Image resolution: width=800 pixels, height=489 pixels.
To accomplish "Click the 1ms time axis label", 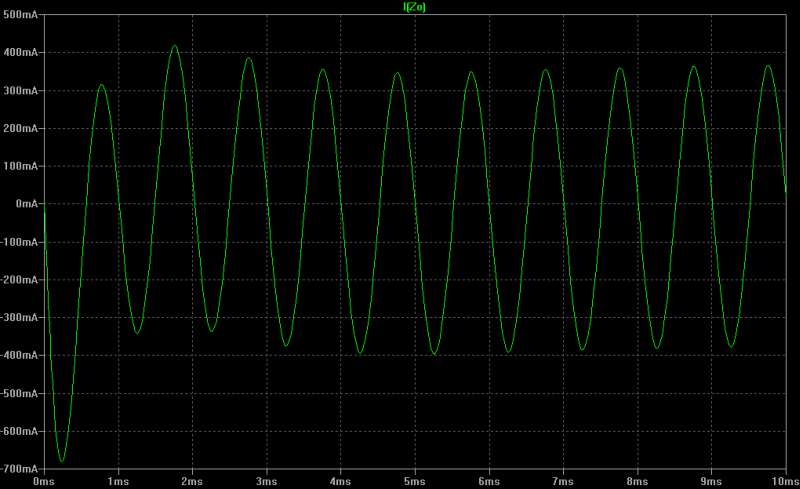I will click(118, 481).
